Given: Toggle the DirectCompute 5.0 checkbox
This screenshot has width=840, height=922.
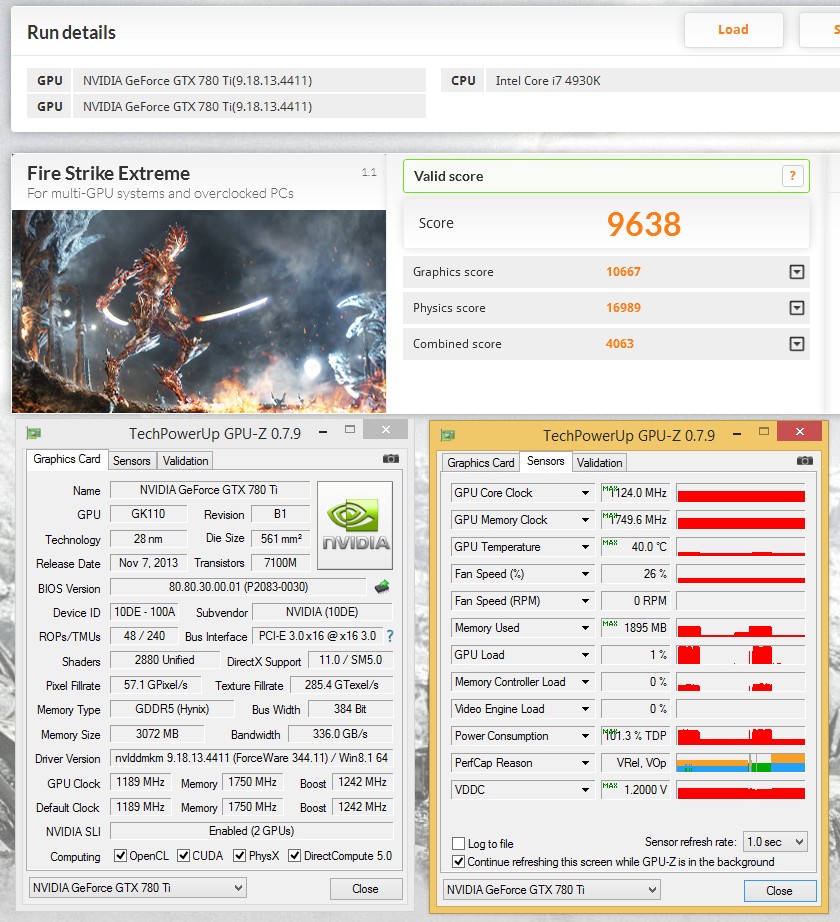Looking at the screenshot, I should point(294,856).
